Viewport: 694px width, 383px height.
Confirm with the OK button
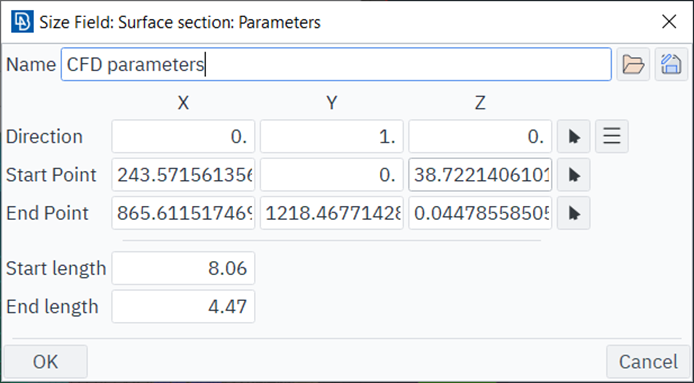tap(46, 362)
